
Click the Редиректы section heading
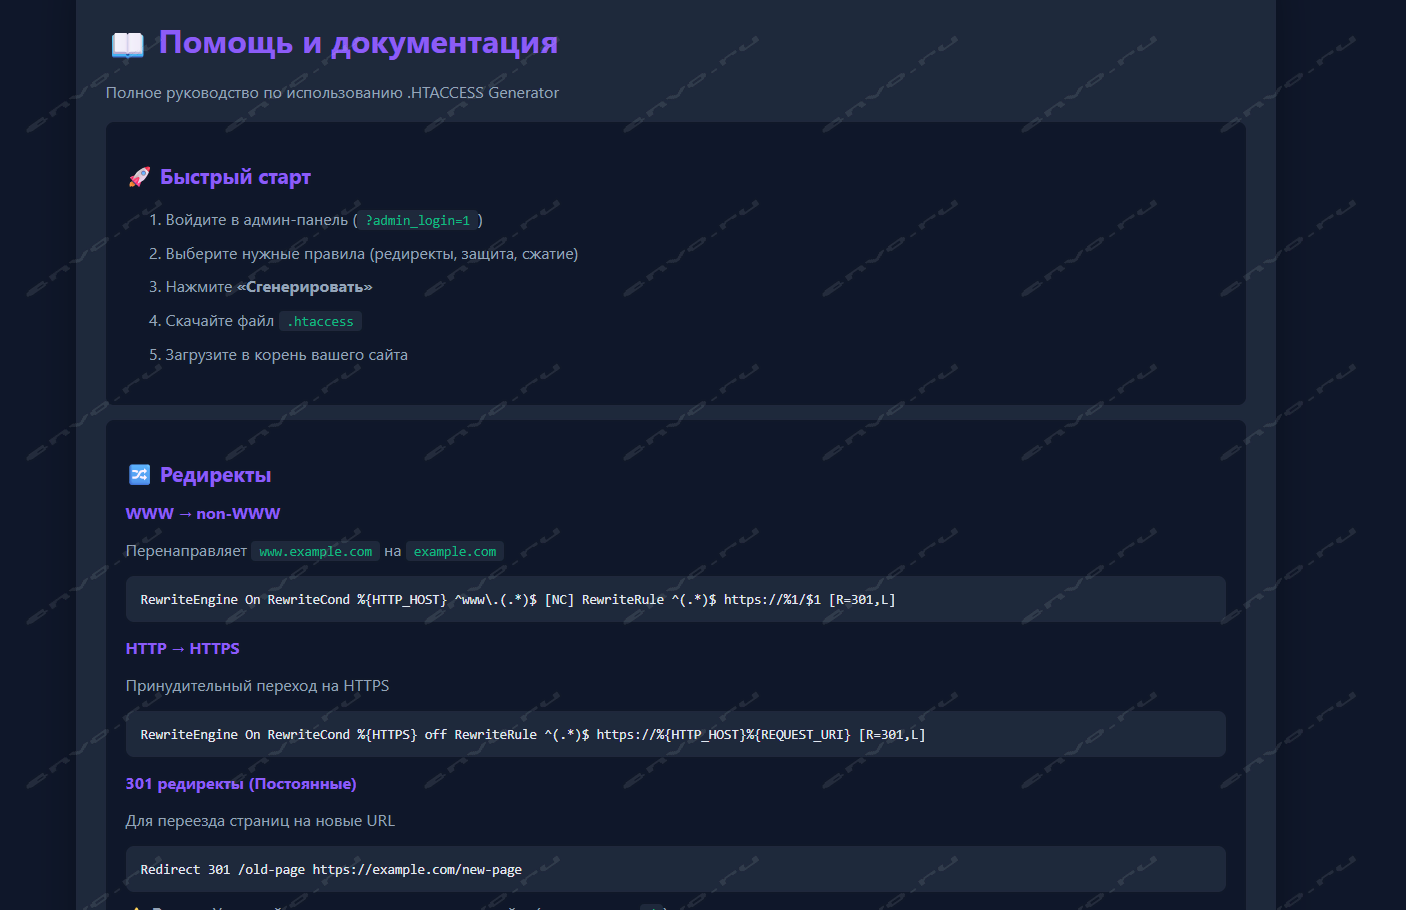[x=215, y=475]
